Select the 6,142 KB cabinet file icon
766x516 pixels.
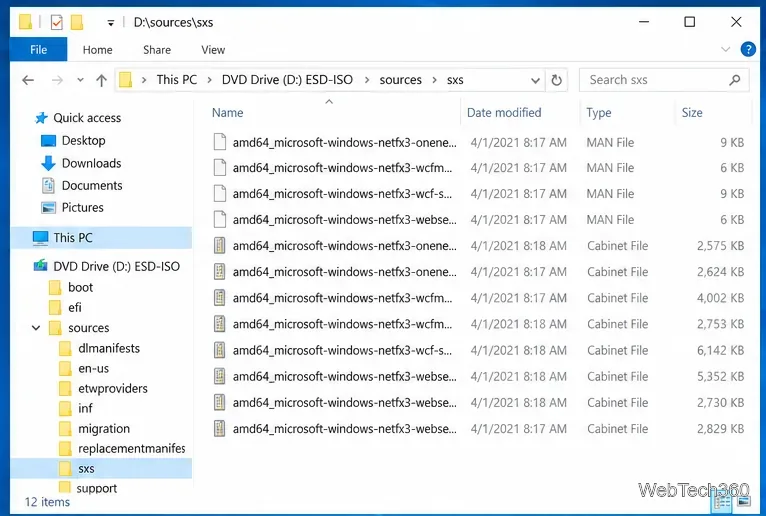[219, 350]
